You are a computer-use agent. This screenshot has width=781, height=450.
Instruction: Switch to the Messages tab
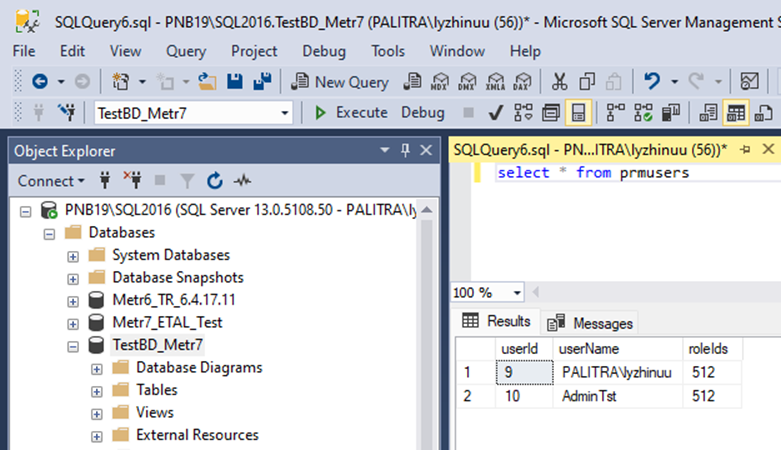click(590, 323)
